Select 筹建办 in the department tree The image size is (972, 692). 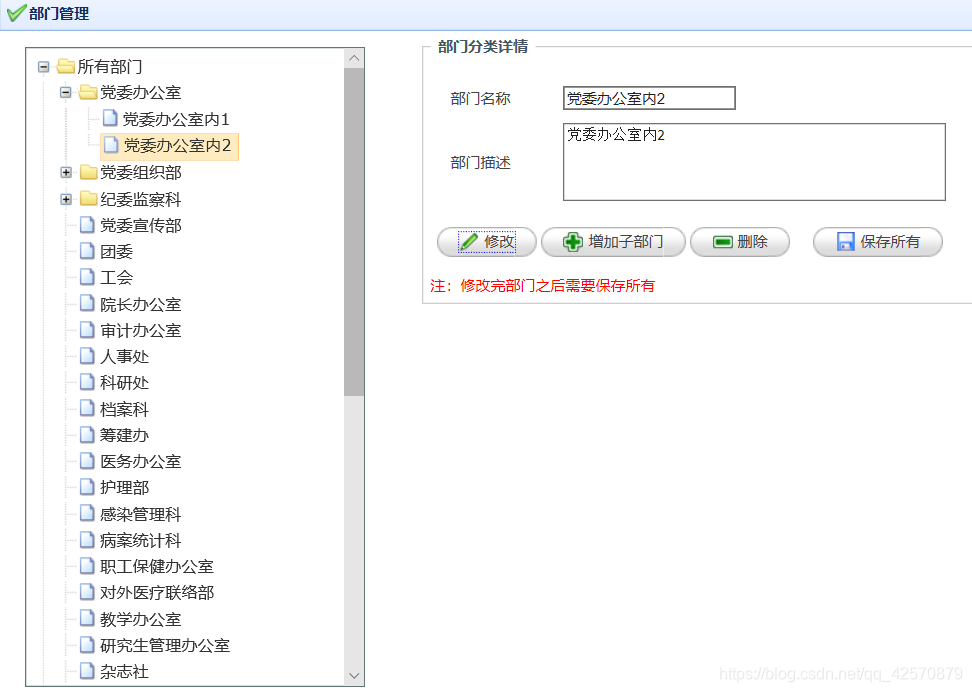click(x=125, y=435)
